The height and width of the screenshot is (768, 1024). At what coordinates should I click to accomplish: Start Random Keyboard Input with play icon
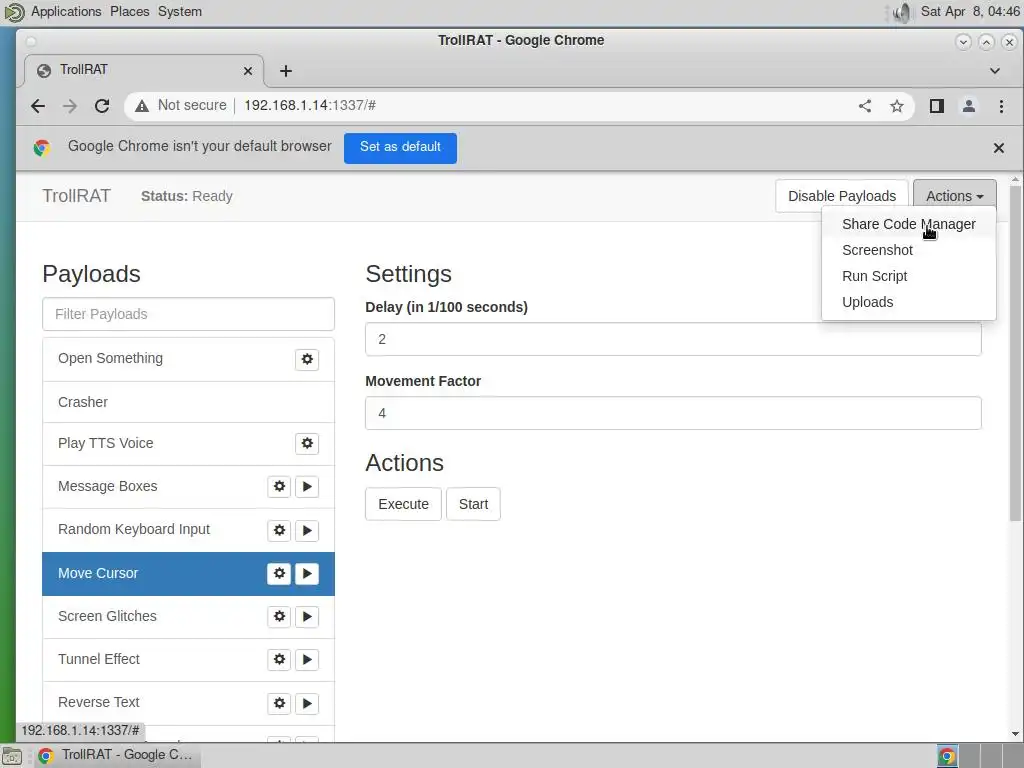[307, 530]
